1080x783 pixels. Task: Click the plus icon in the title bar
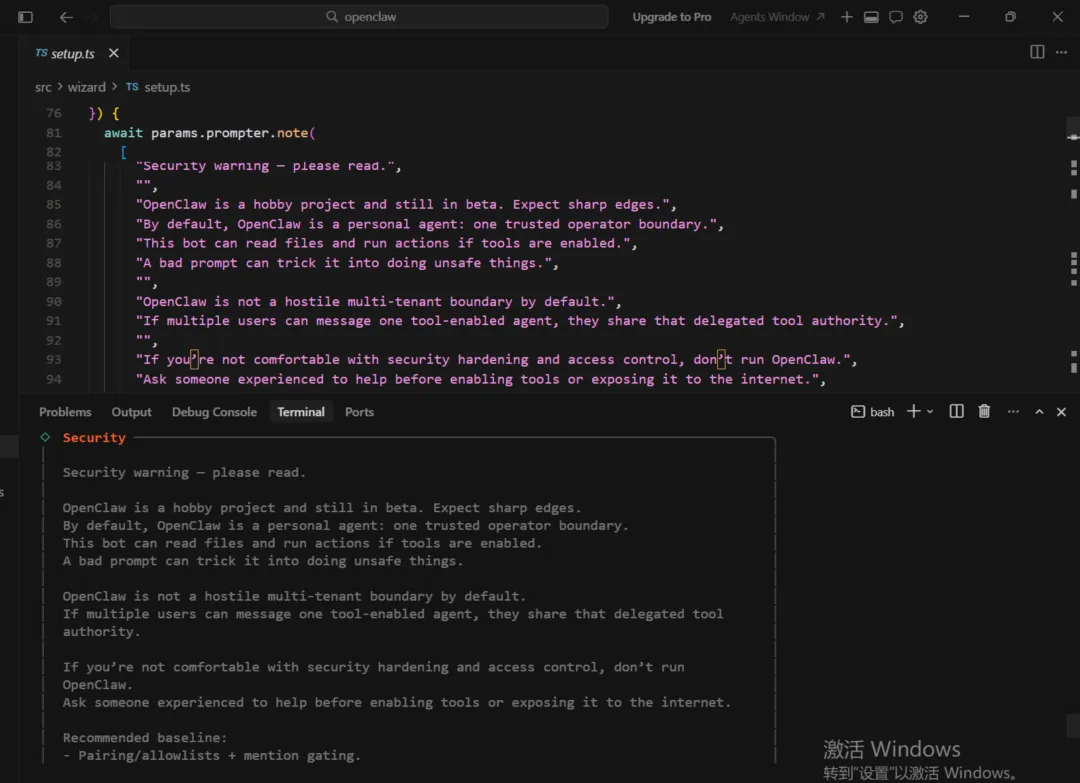pos(847,17)
